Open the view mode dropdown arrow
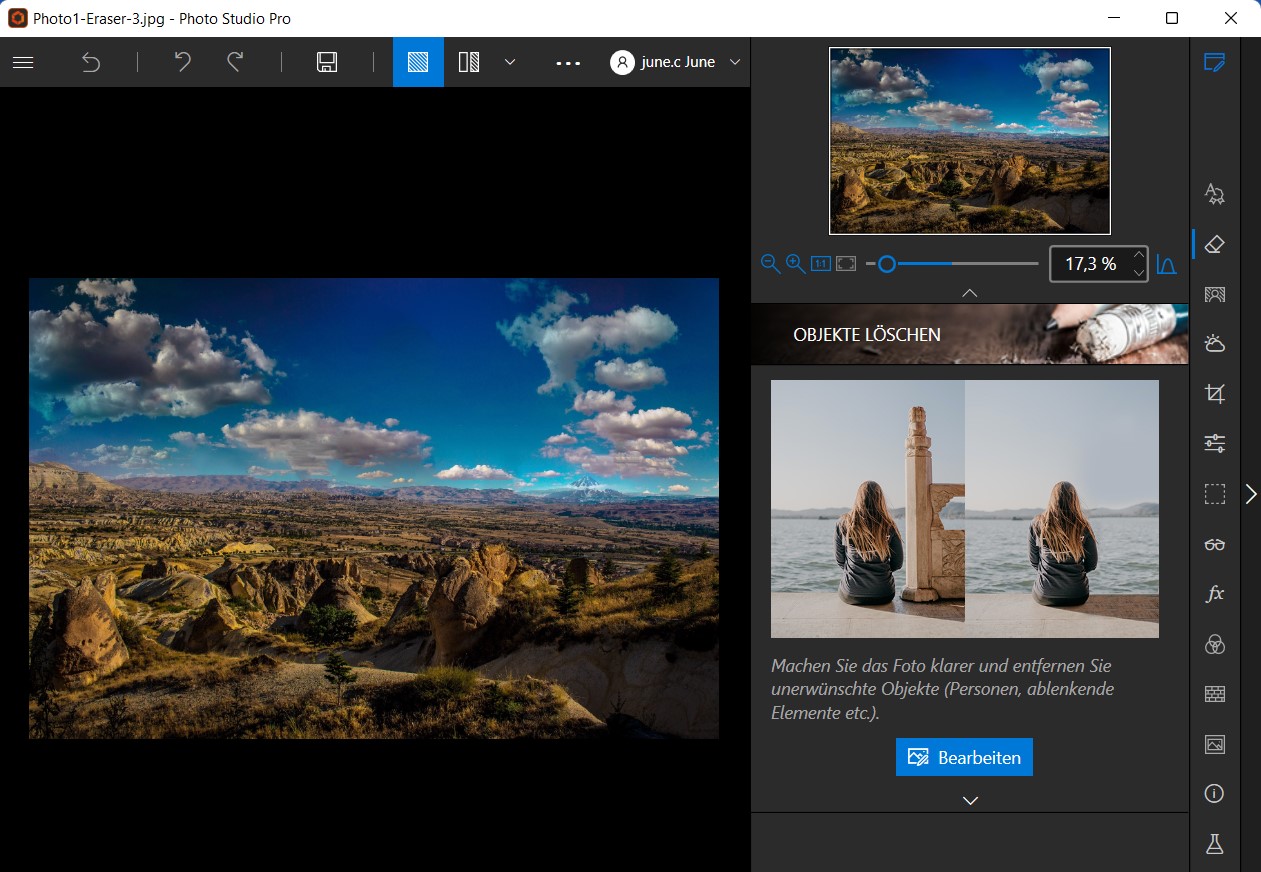 [x=510, y=62]
